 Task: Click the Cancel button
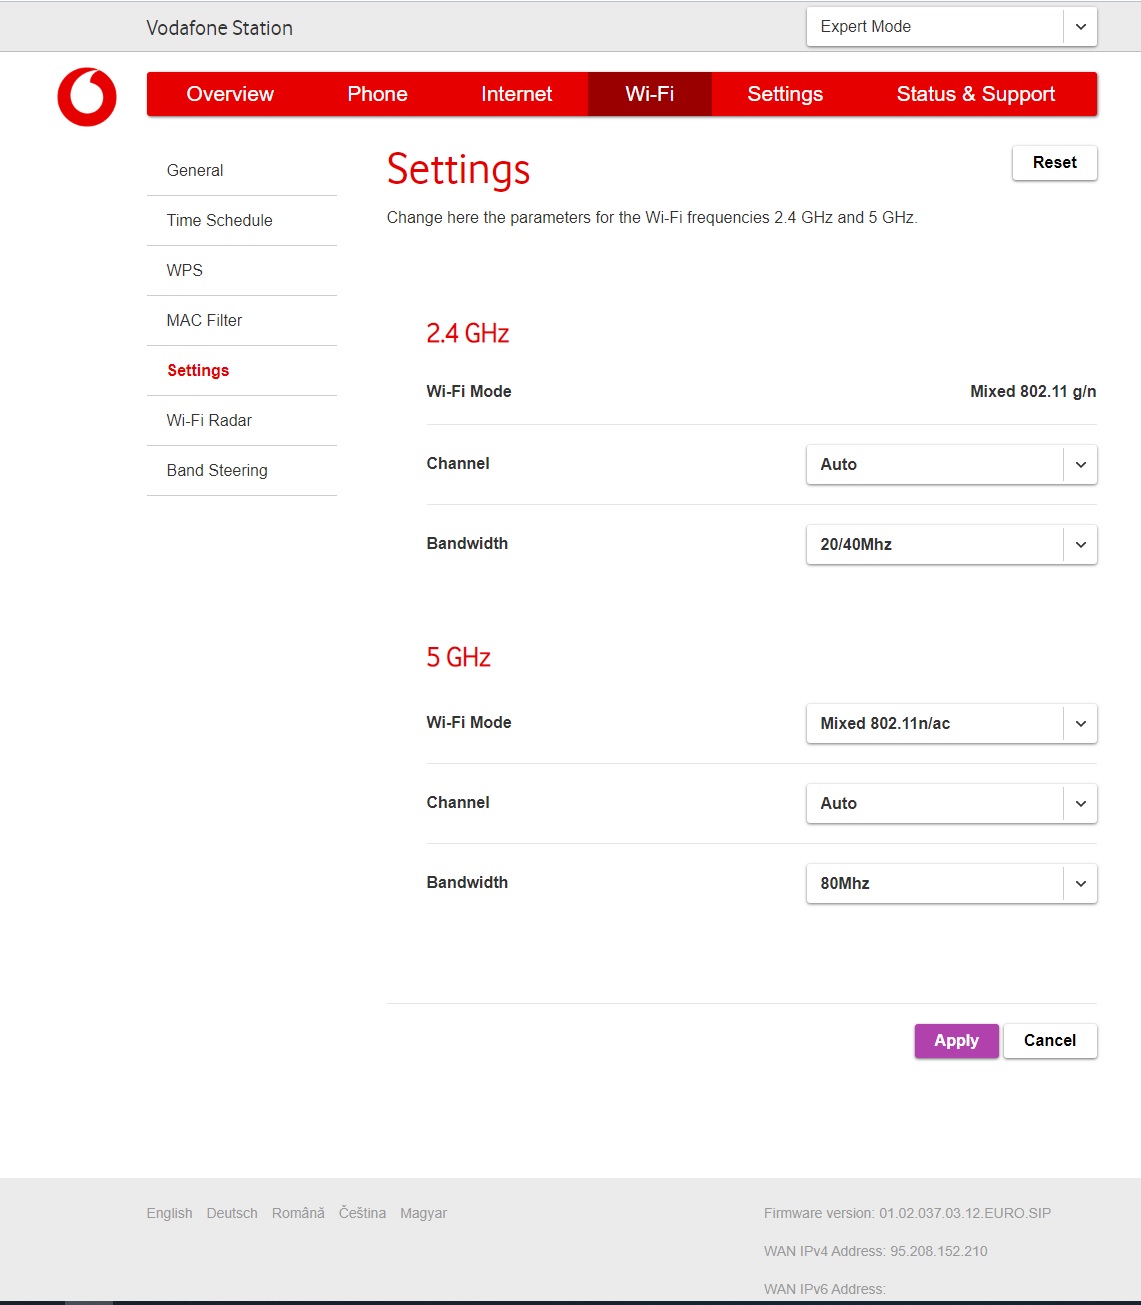(1050, 1040)
